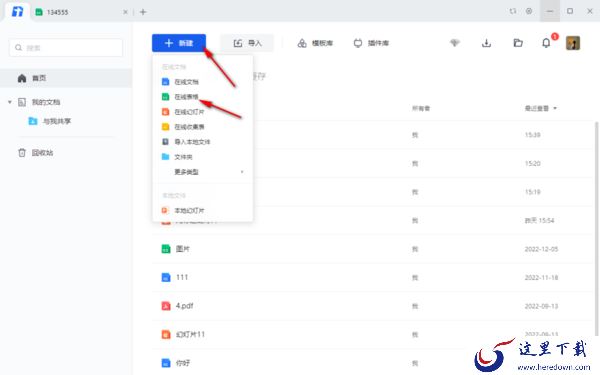Click the 15:20 timestamp row
Screen dimensions: 600x375
tap(532, 163)
